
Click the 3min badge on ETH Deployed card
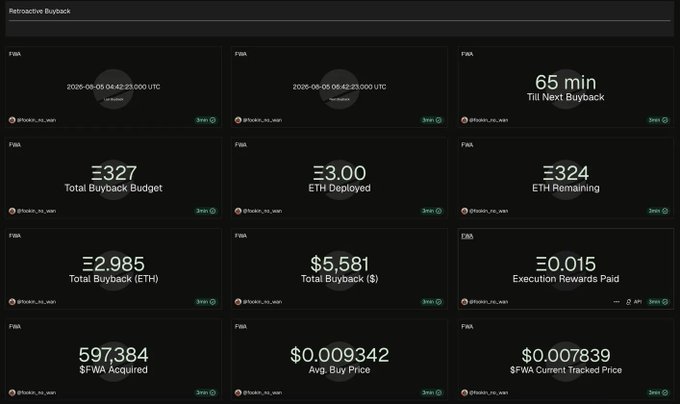[x=432, y=211]
